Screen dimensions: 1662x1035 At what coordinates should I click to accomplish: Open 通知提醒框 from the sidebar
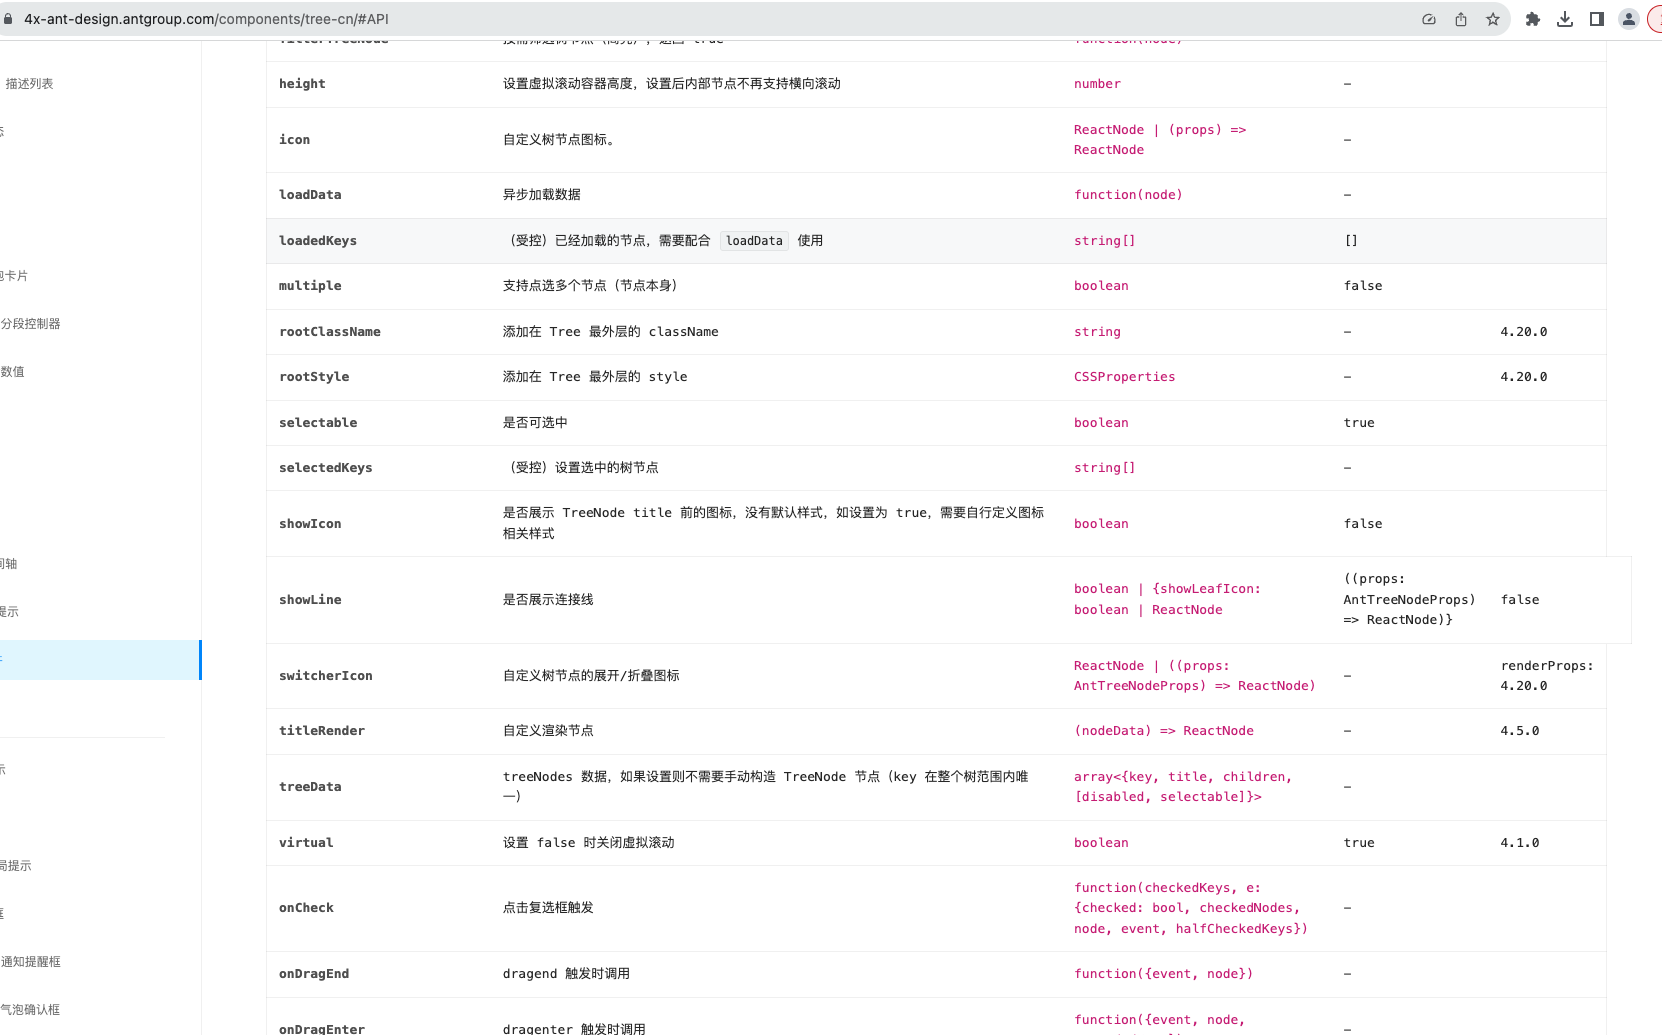[32, 962]
